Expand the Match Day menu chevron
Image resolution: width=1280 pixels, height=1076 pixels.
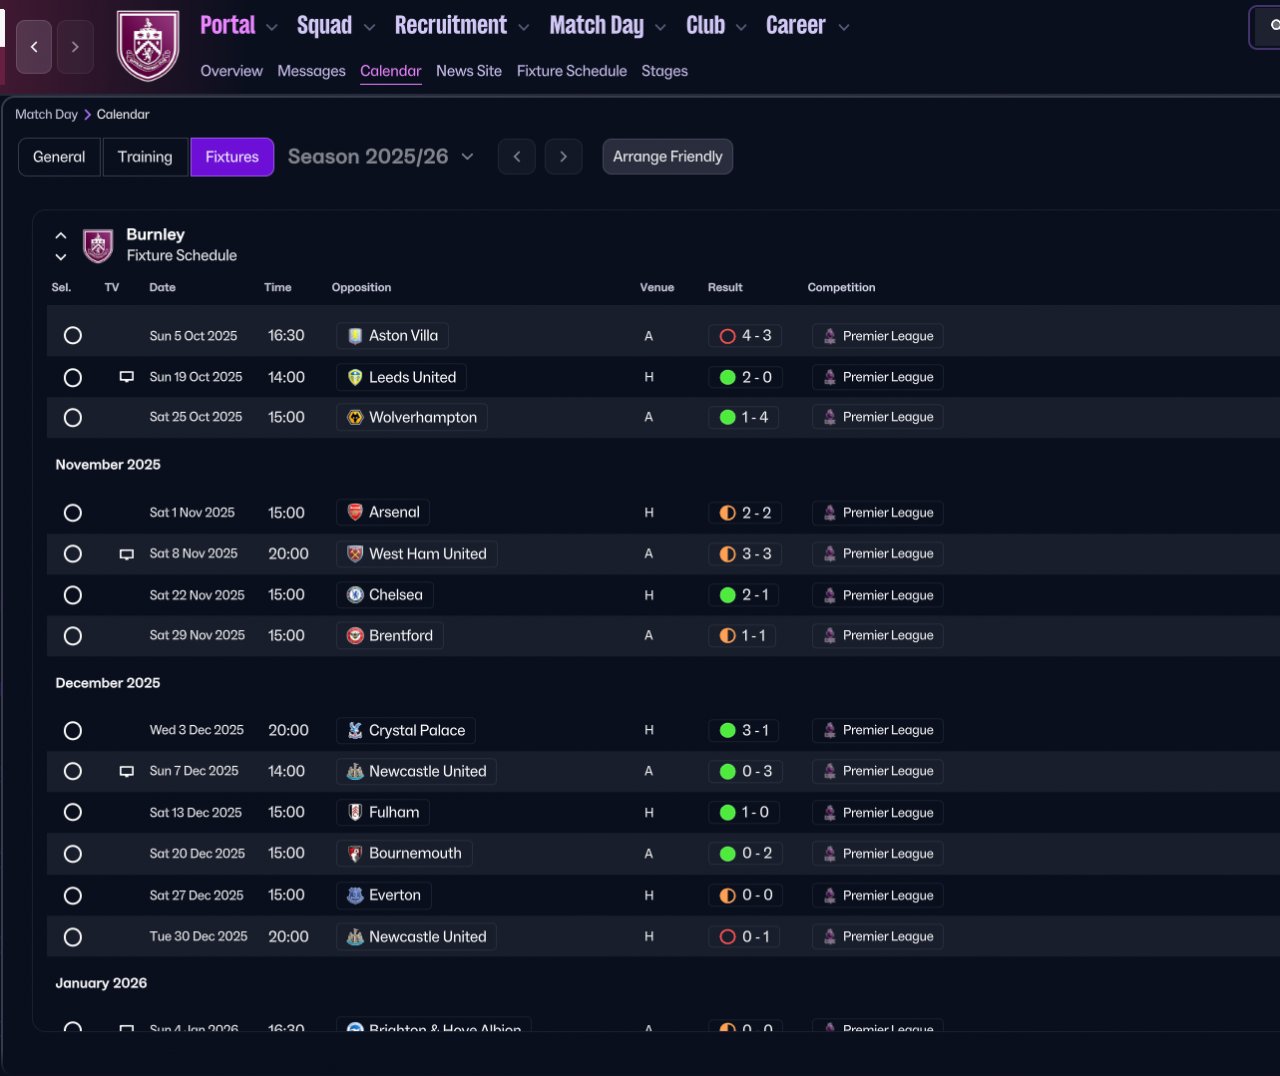661,28
